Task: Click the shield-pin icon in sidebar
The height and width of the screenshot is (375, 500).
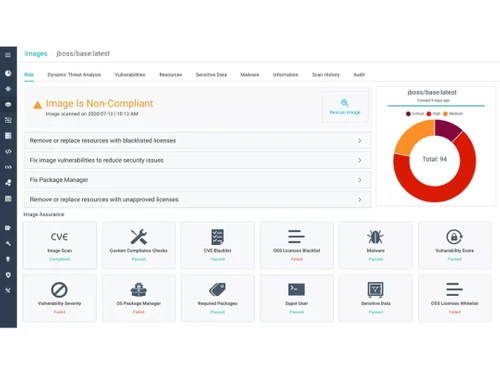Action: click(8, 275)
